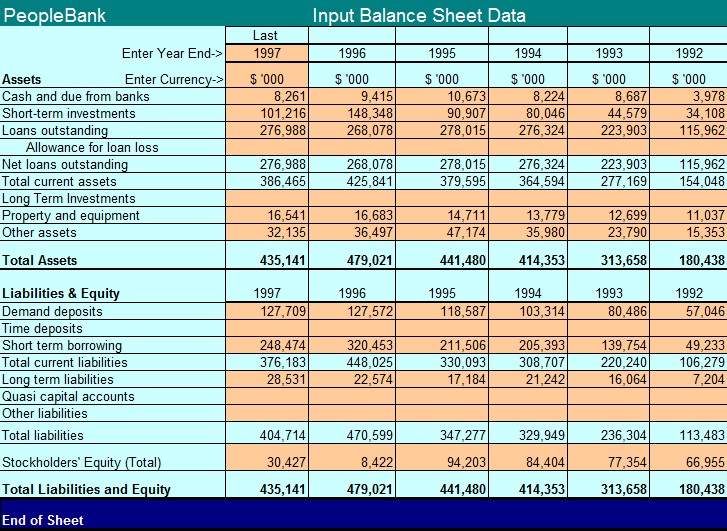Screen dimensions: 727x531
Task: Select 1996 Stockholders' Equity value 8,422
Action: pos(352,463)
